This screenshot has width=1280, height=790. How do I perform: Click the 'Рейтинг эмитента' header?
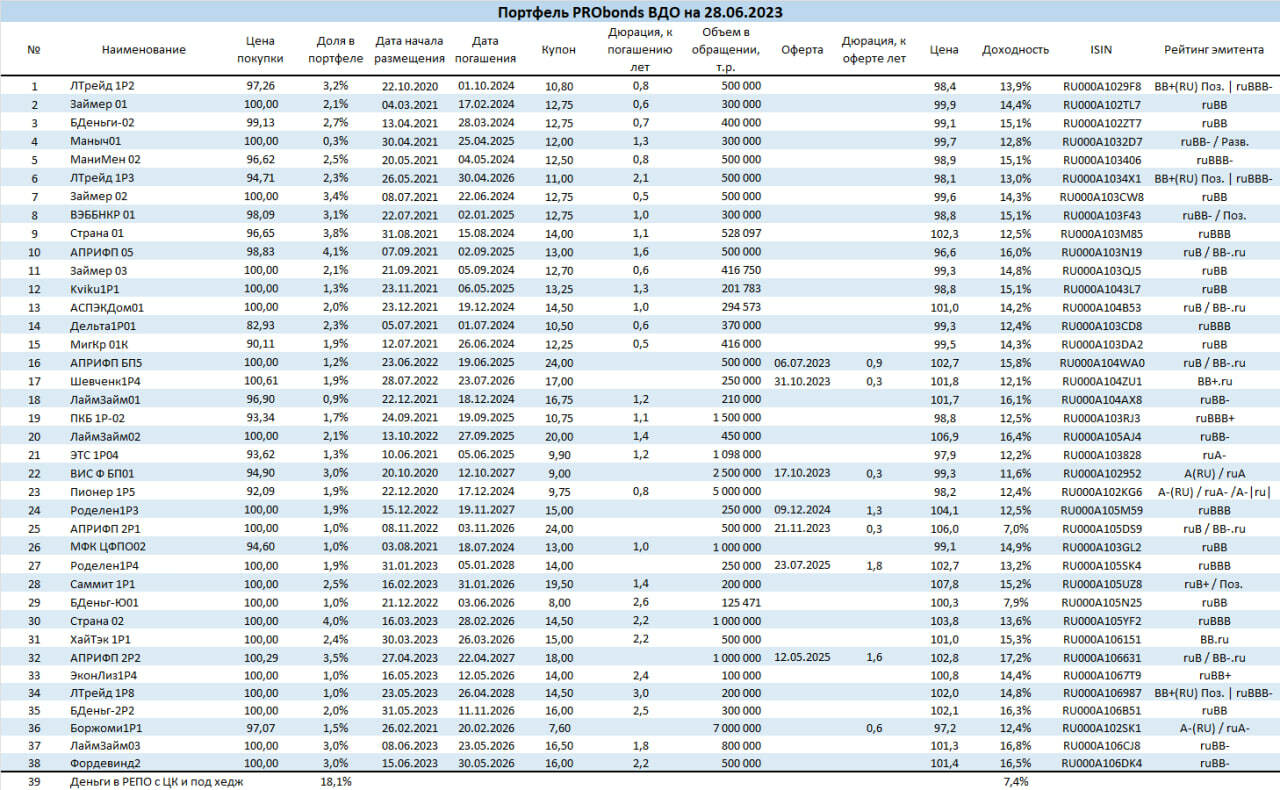(x=1214, y=50)
